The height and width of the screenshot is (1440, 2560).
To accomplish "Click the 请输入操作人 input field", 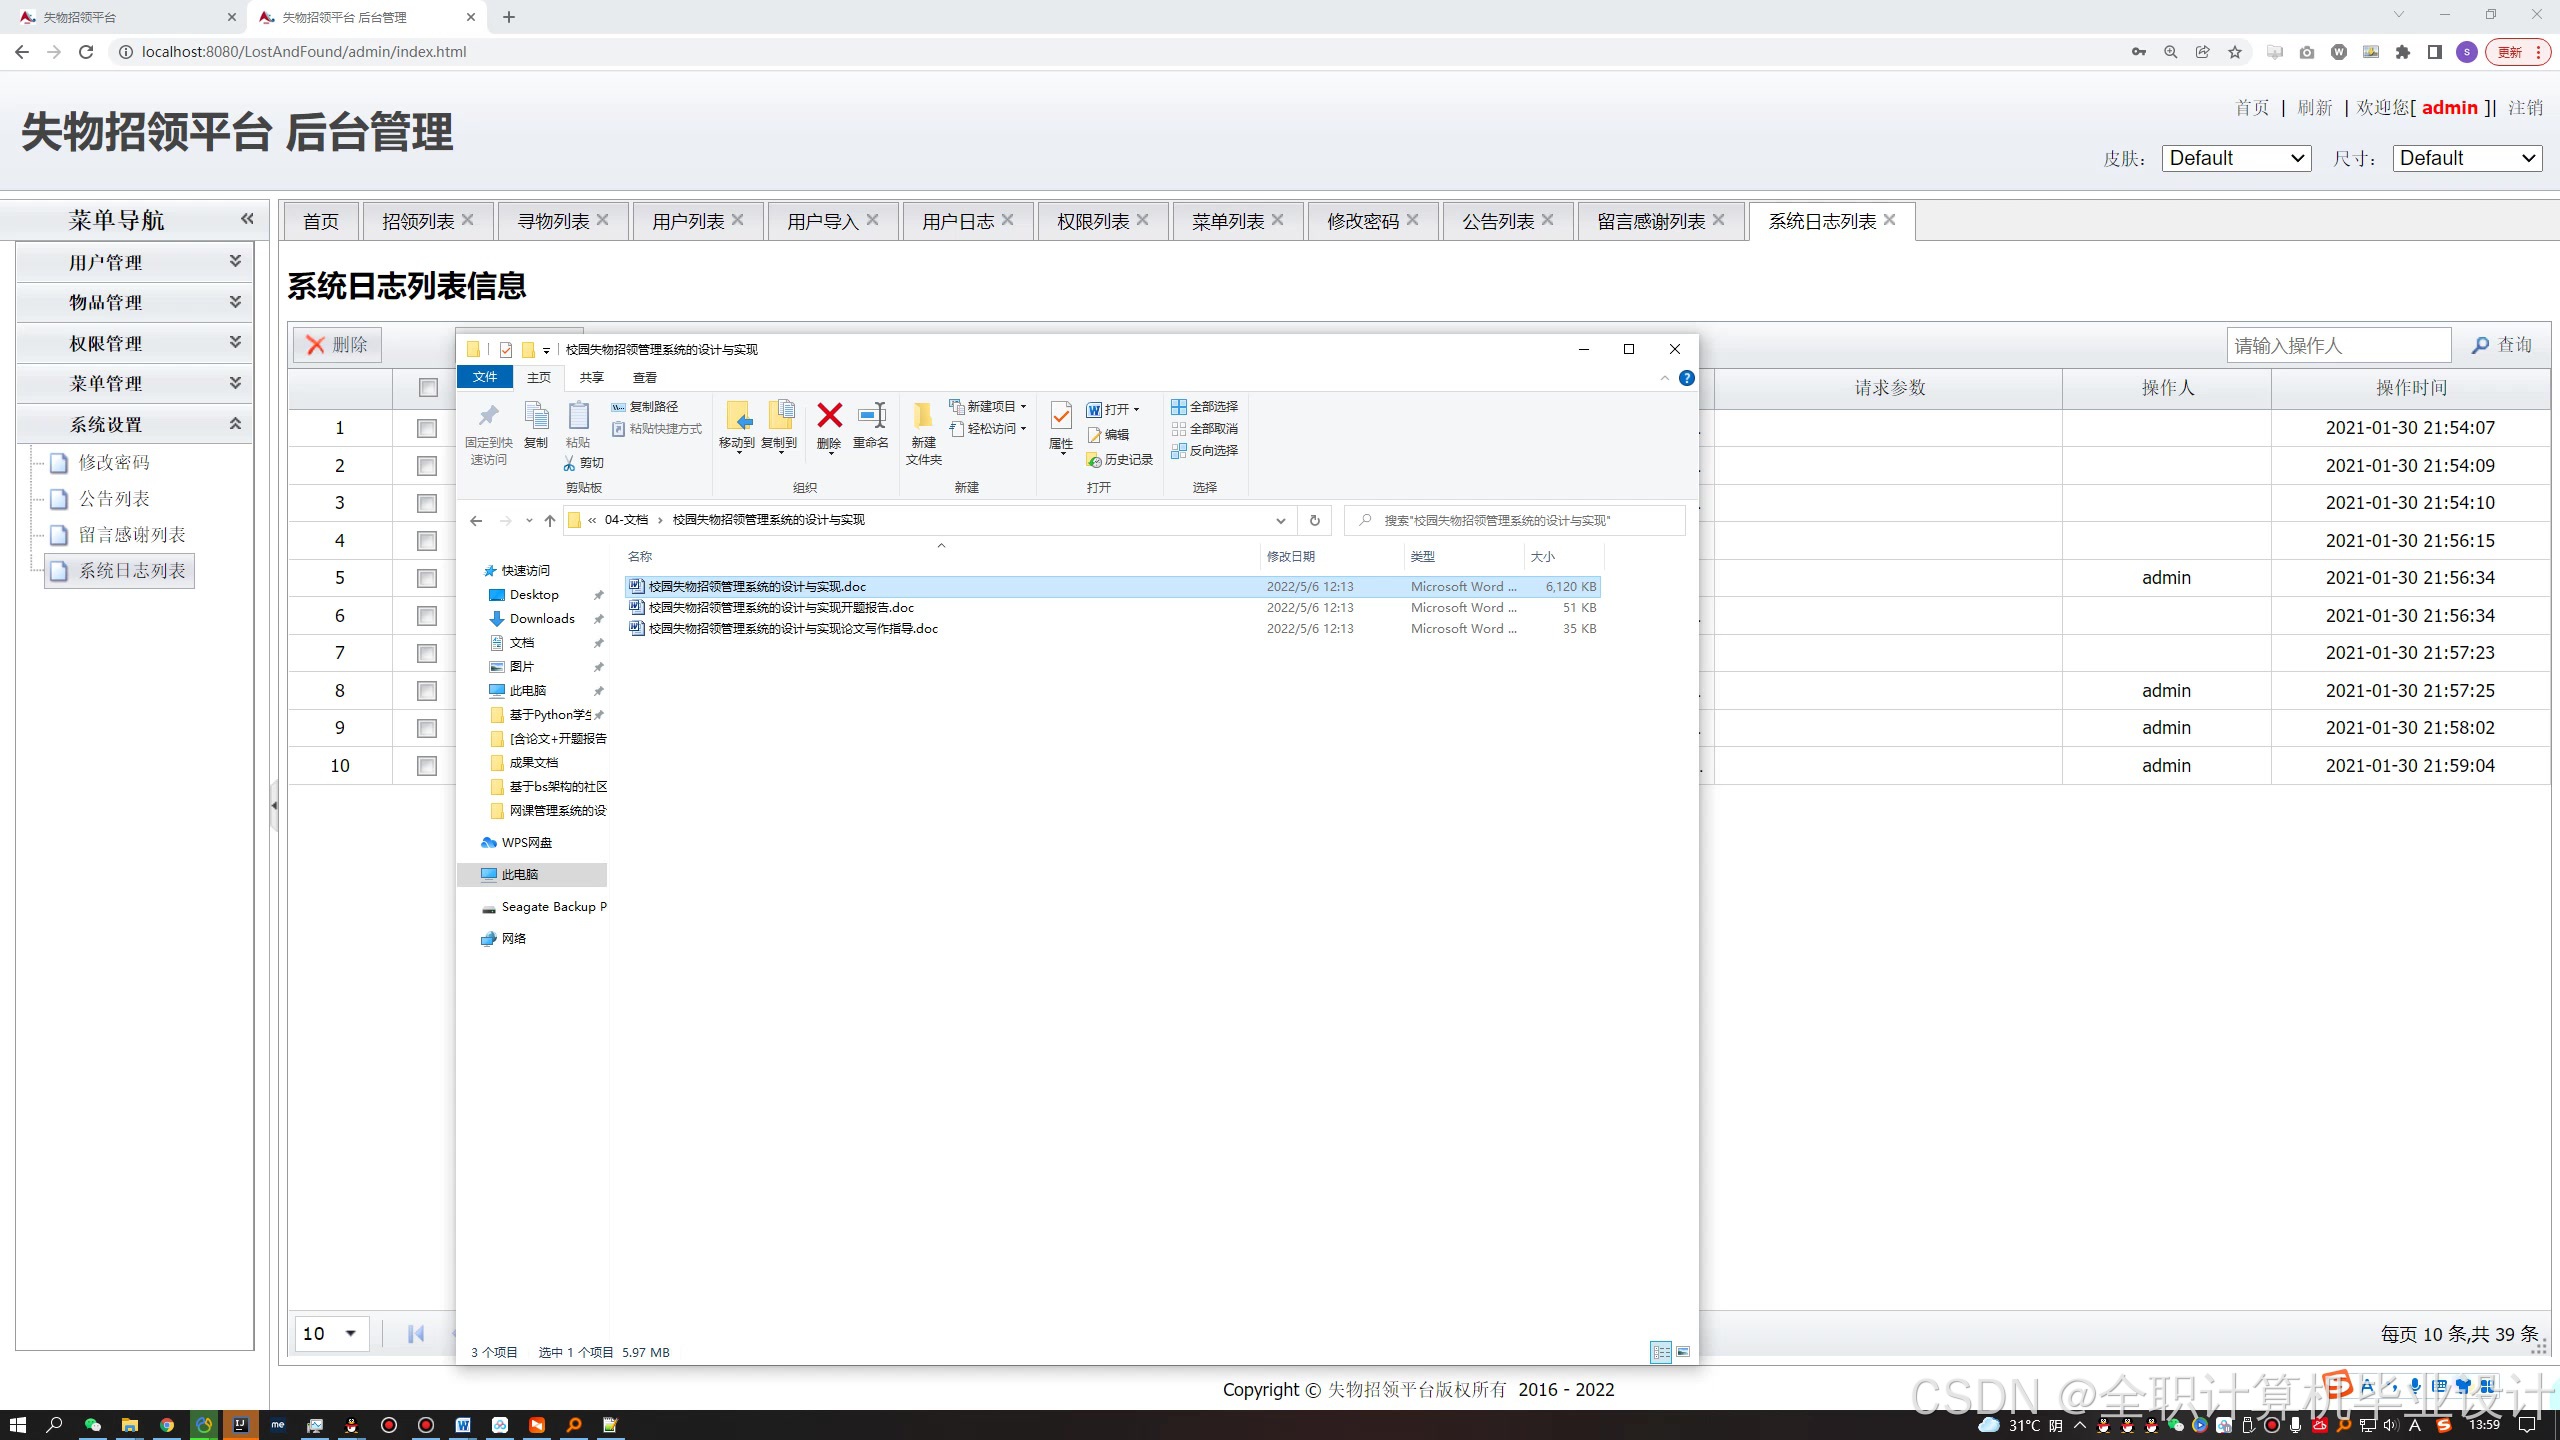I will coord(2337,345).
